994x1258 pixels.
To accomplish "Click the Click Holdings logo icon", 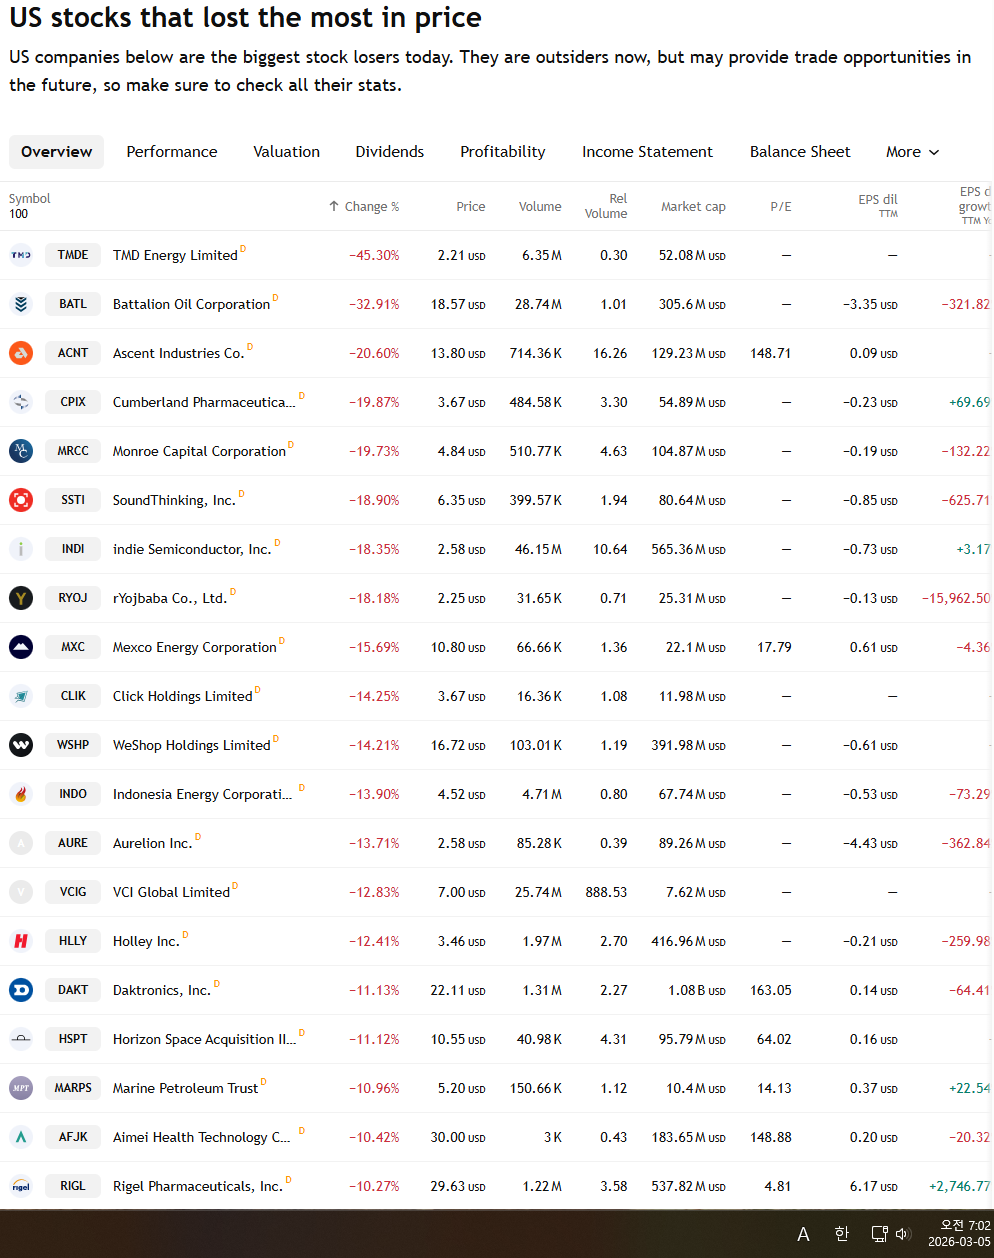I will click(x=21, y=696).
